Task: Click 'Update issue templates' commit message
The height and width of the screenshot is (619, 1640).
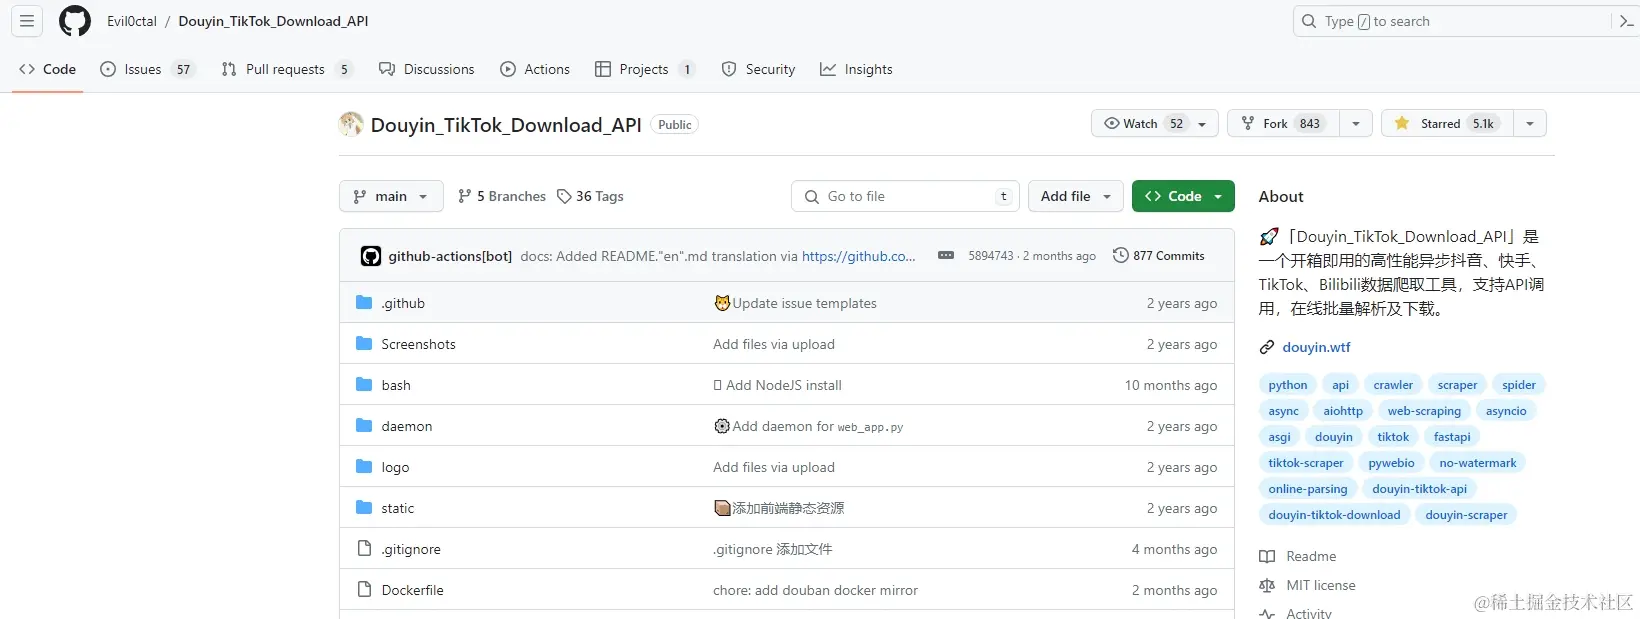Action: 804,303
